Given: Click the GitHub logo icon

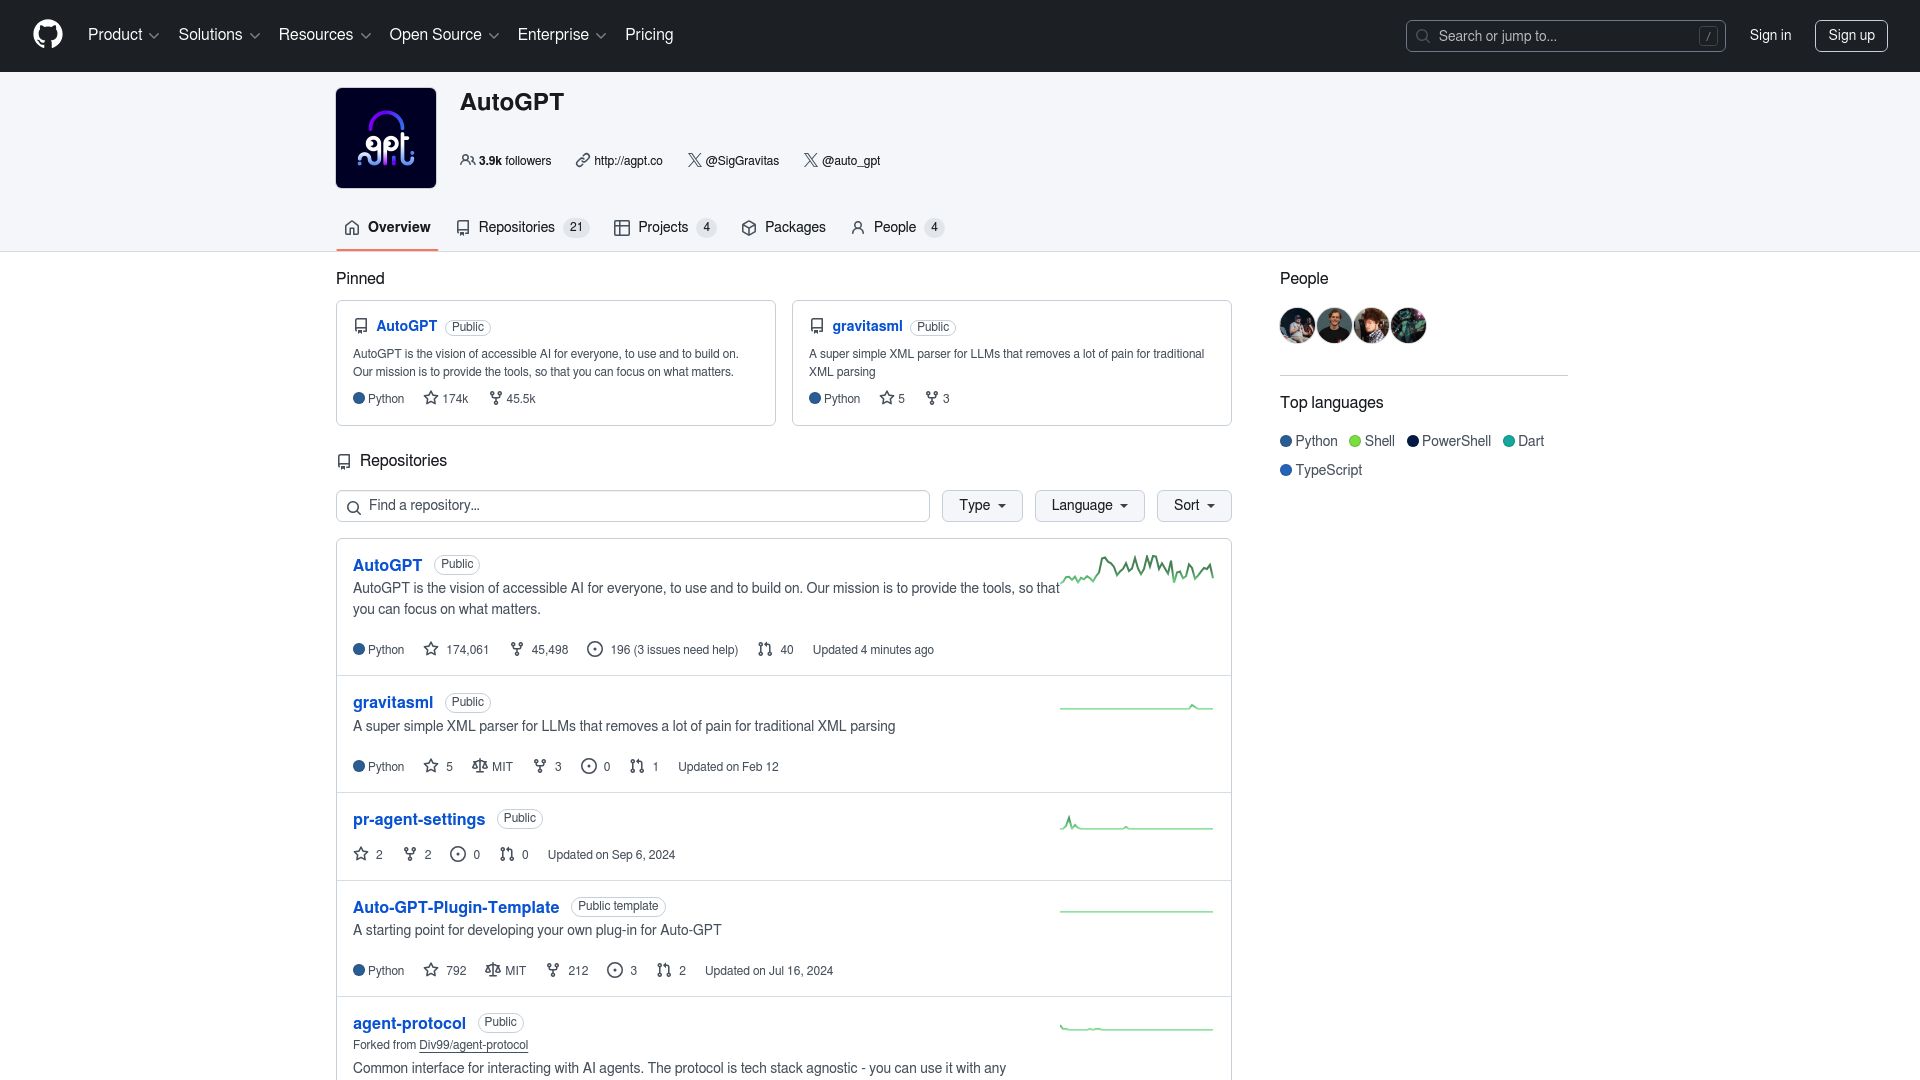Looking at the screenshot, I should [48, 35].
